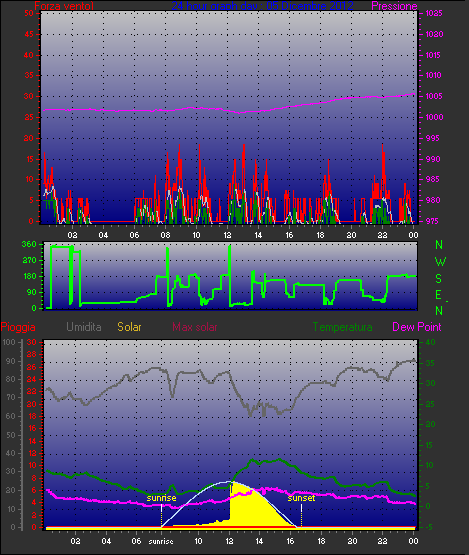Click the '180' wind direction axis value
Screen dimensions: 469x555
click(29, 276)
